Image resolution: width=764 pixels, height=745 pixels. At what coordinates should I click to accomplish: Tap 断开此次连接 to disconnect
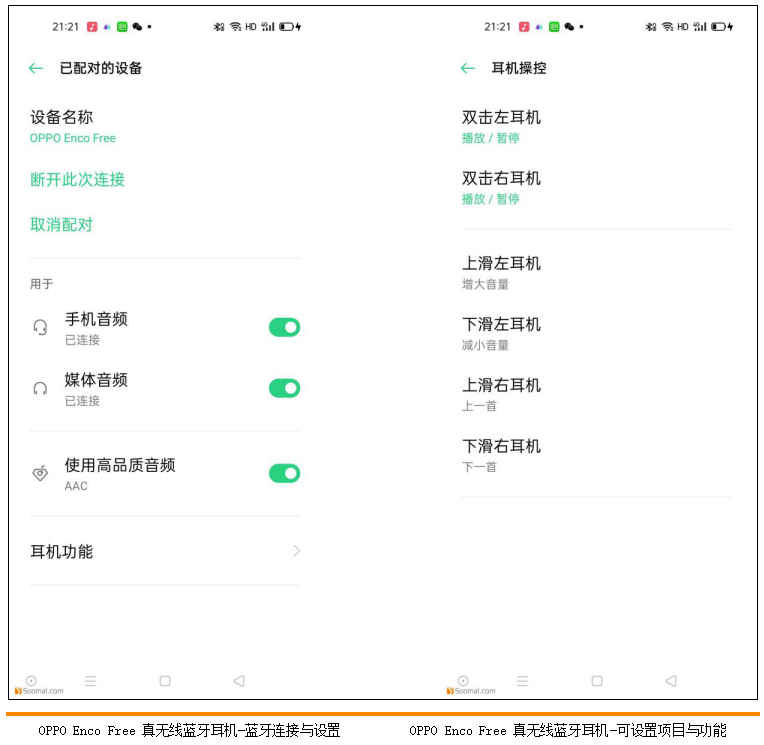pyautogui.click(x=77, y=180)
